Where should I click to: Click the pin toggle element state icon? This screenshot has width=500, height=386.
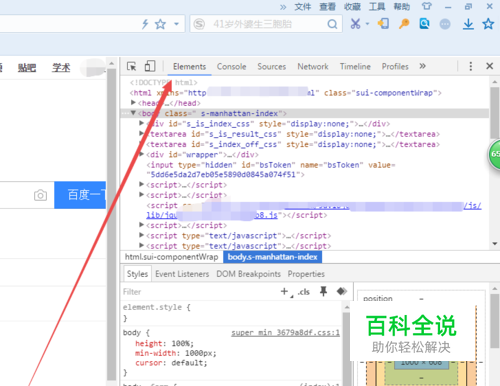(x=323, y=291)
